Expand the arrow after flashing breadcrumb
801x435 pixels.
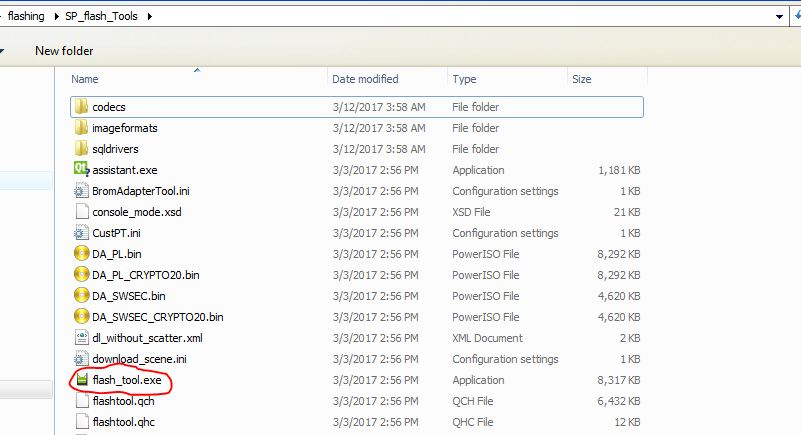coord(56,16)
